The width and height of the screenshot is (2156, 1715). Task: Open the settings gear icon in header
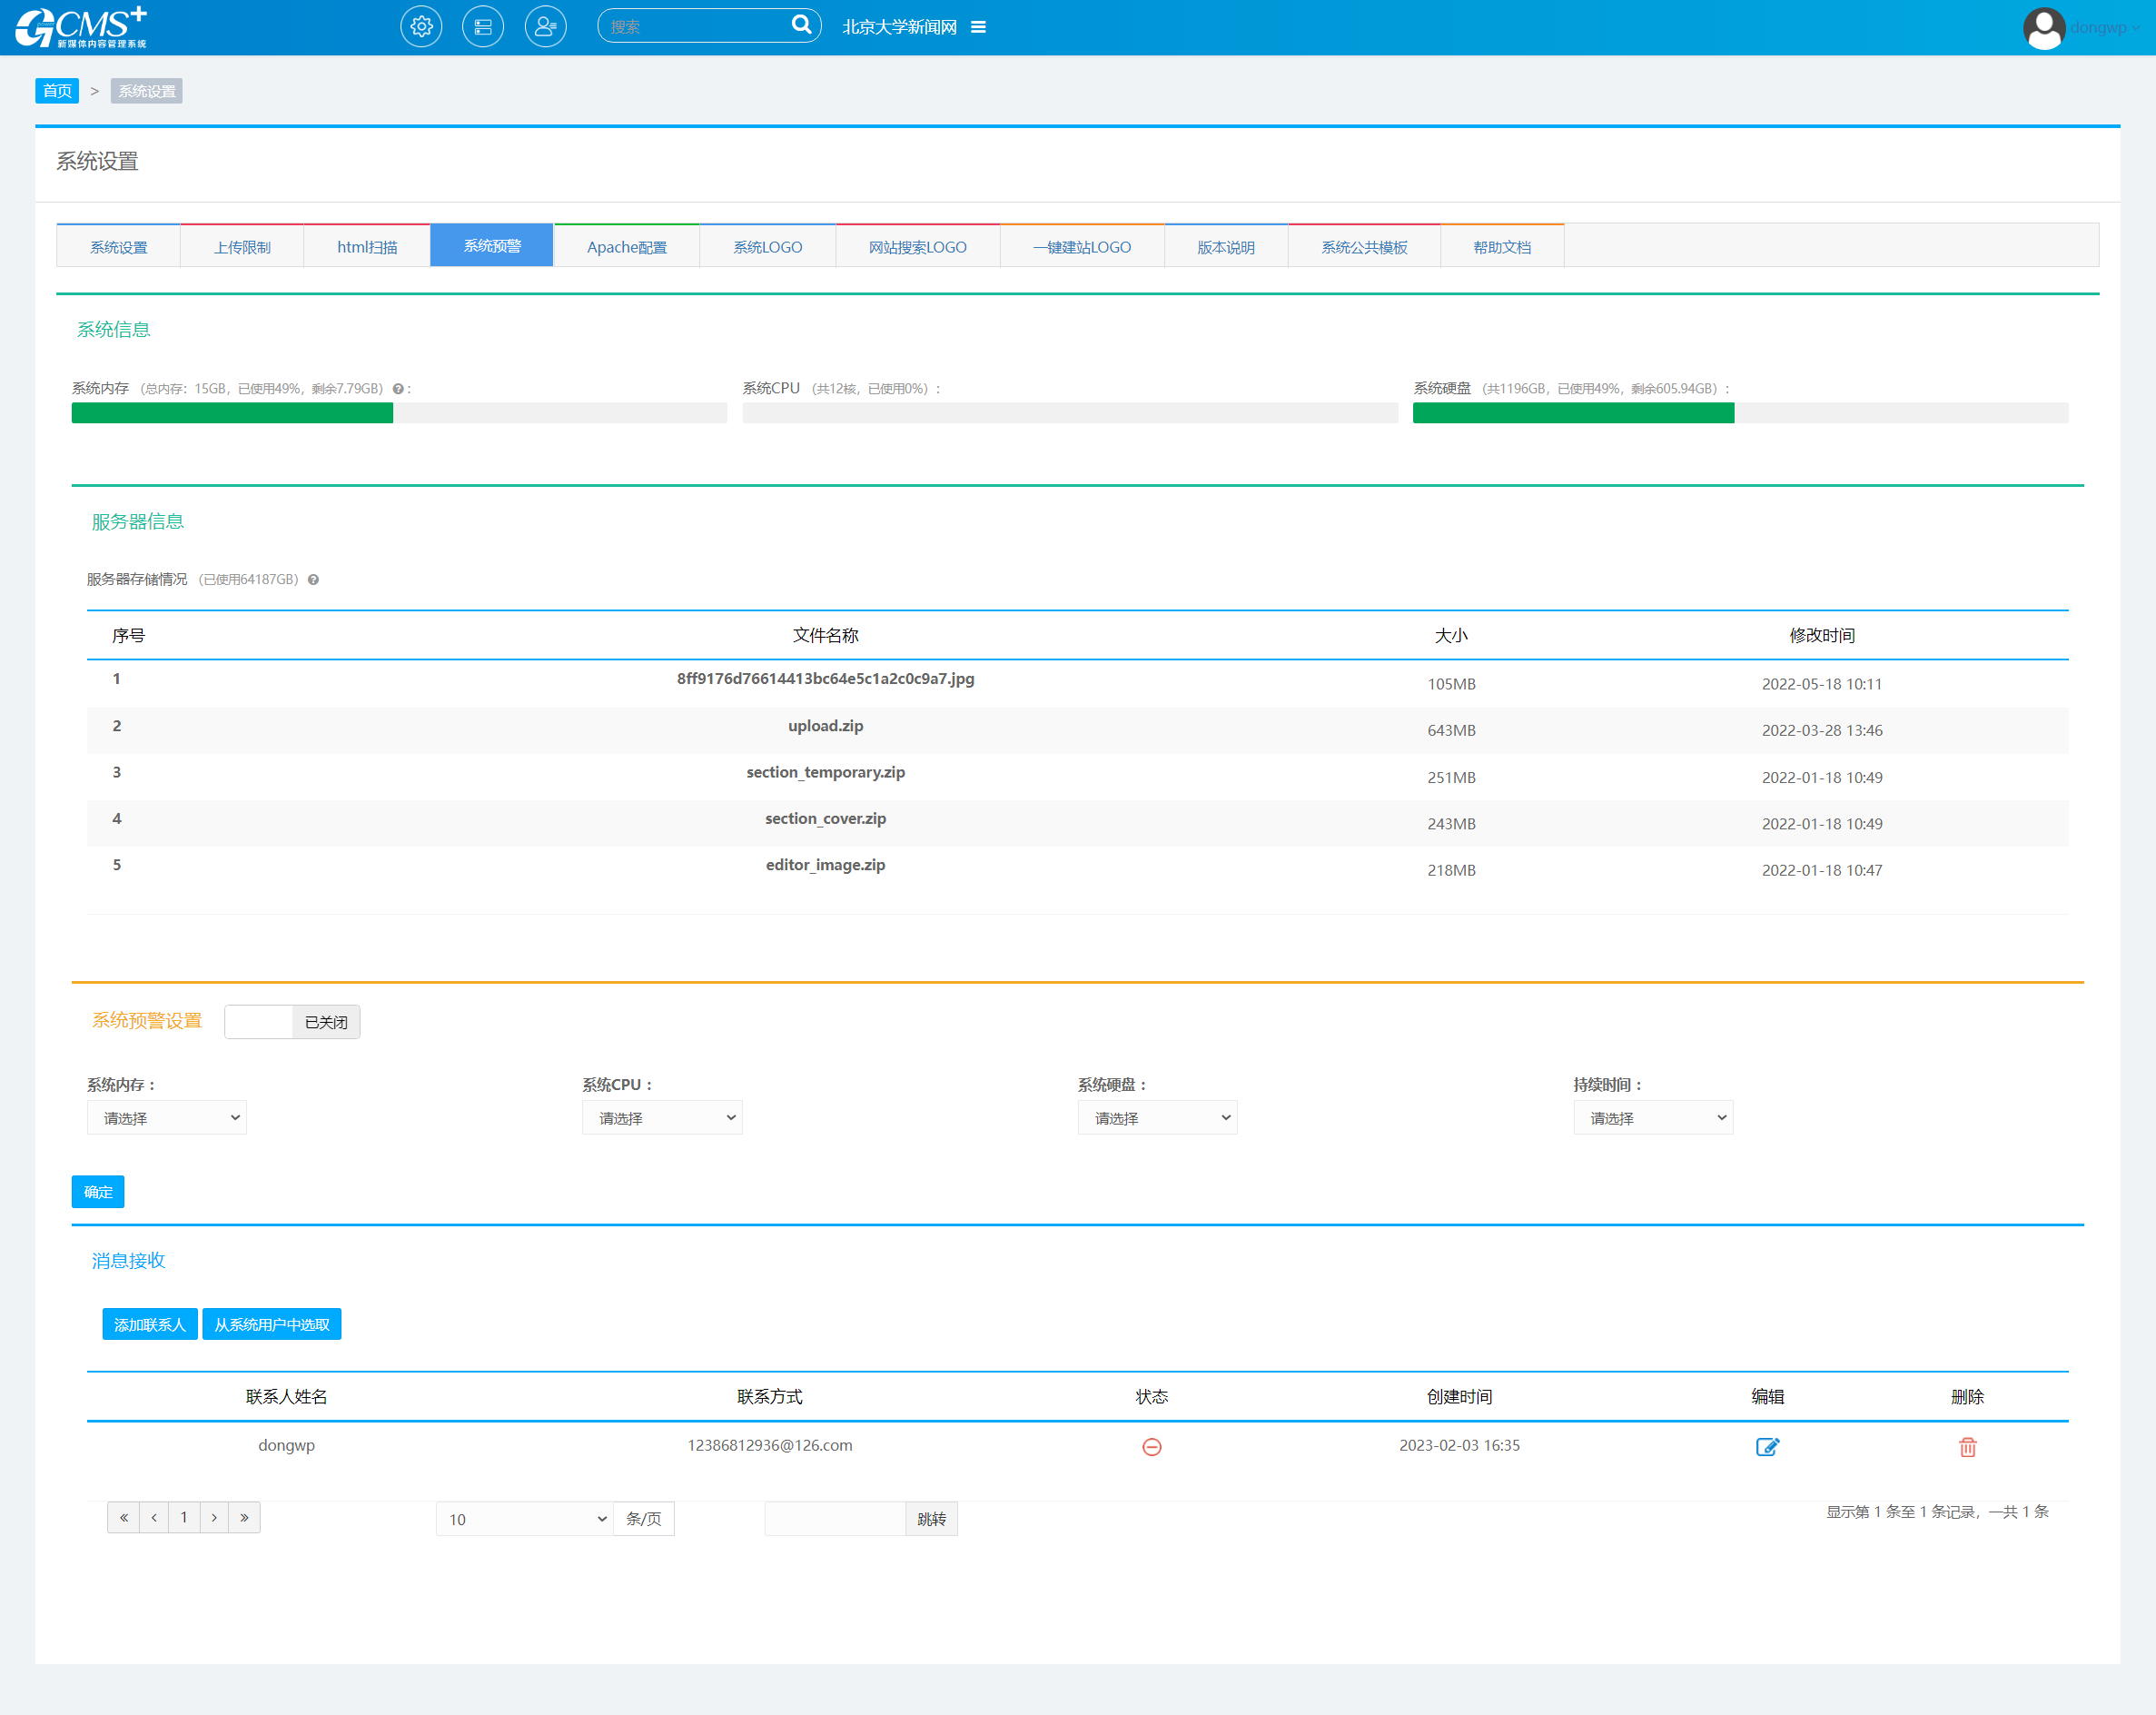pos(421,27)
